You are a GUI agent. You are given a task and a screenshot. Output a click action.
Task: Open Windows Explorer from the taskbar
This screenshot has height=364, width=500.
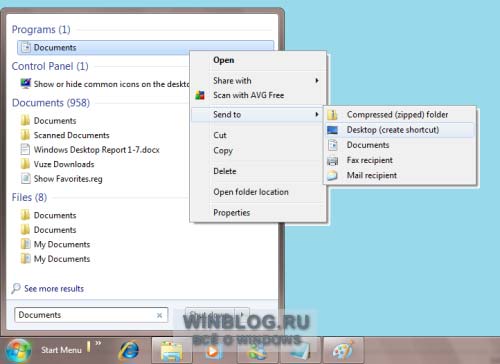click(x=171, y=351)
